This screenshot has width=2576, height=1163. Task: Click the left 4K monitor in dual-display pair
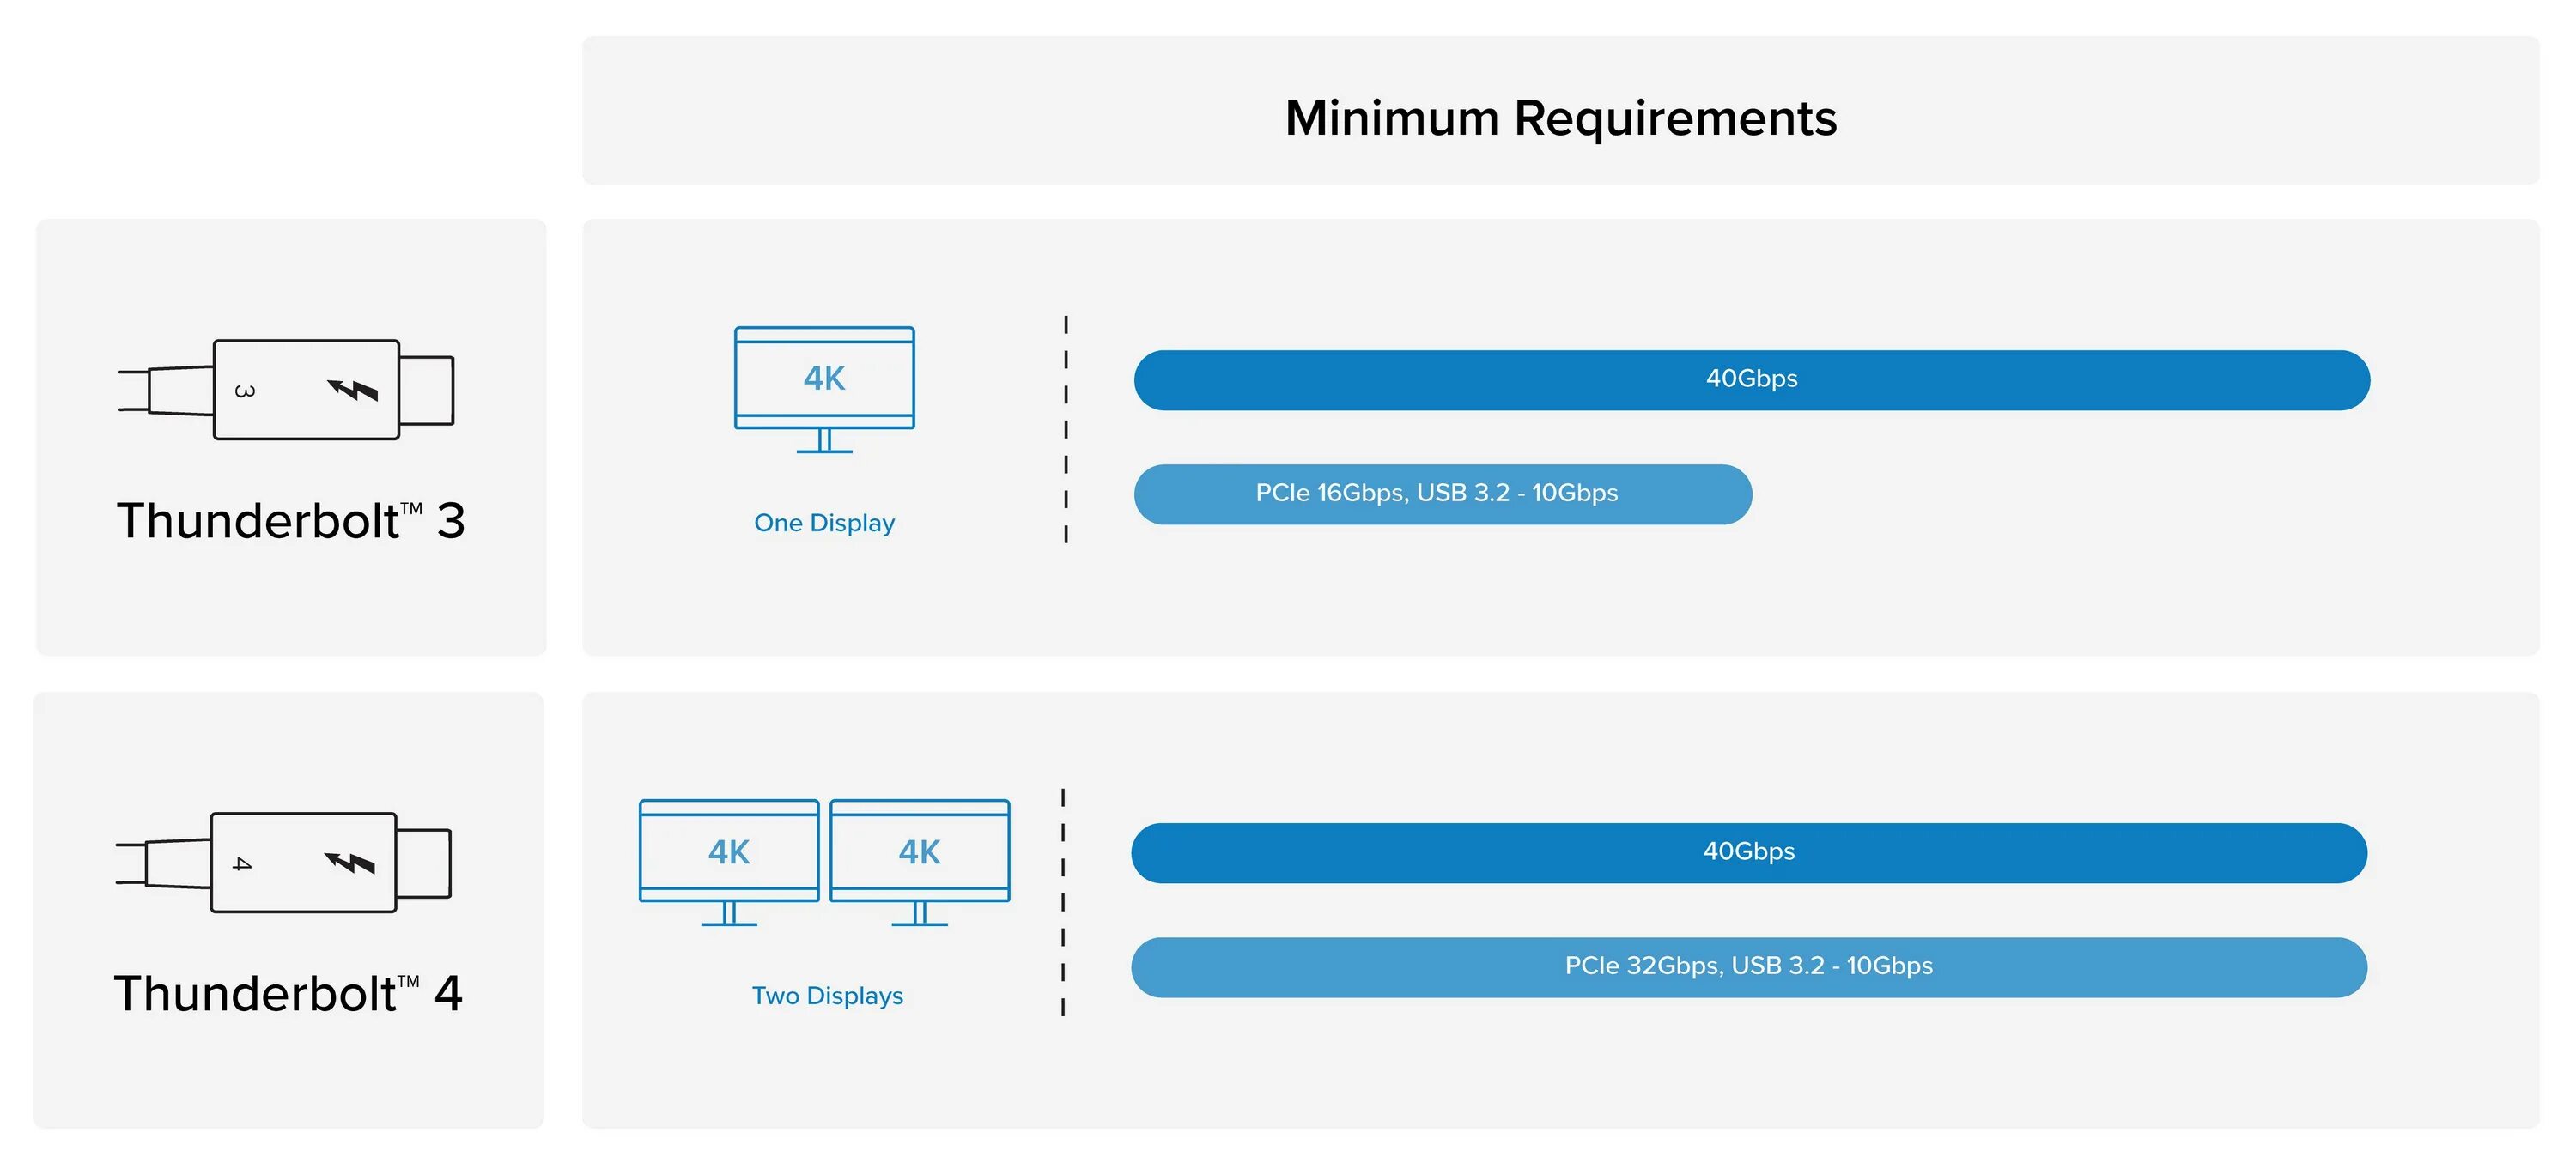(729, 861)
